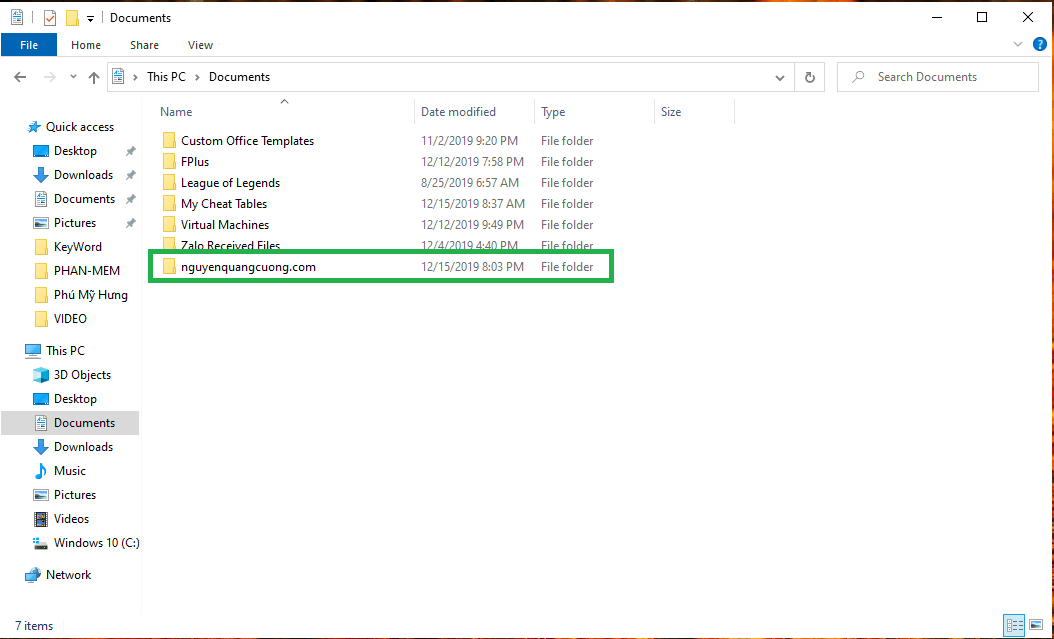Click the Search Documents field
1054x639 pixels.
[940, 77]
